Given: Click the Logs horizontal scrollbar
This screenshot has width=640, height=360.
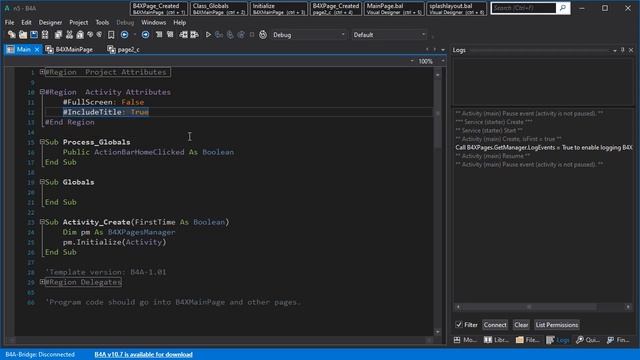Looking at the screenshot, I should [x=543, y=307].
